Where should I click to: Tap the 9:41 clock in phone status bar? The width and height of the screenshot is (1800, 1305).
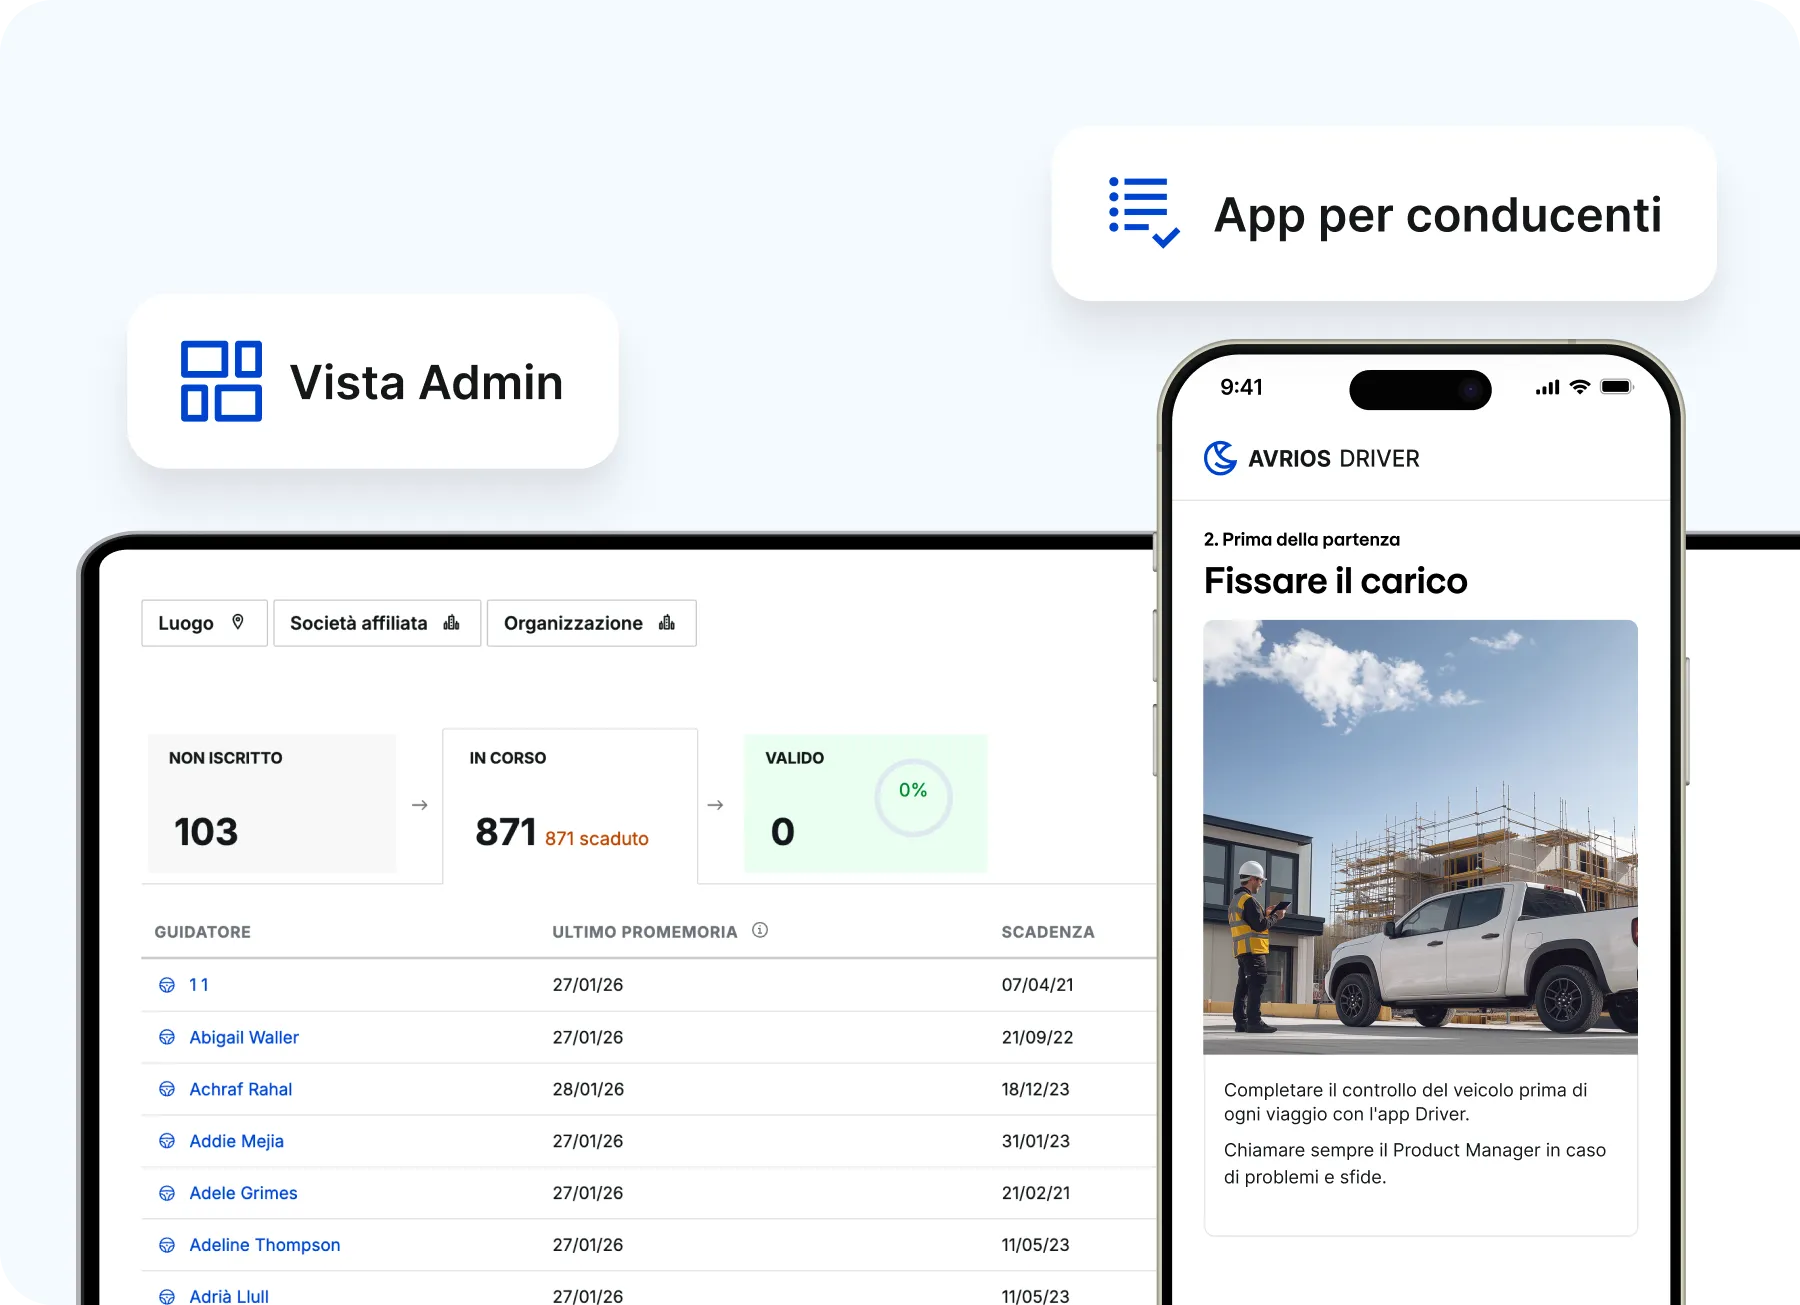pos(1242,387)
